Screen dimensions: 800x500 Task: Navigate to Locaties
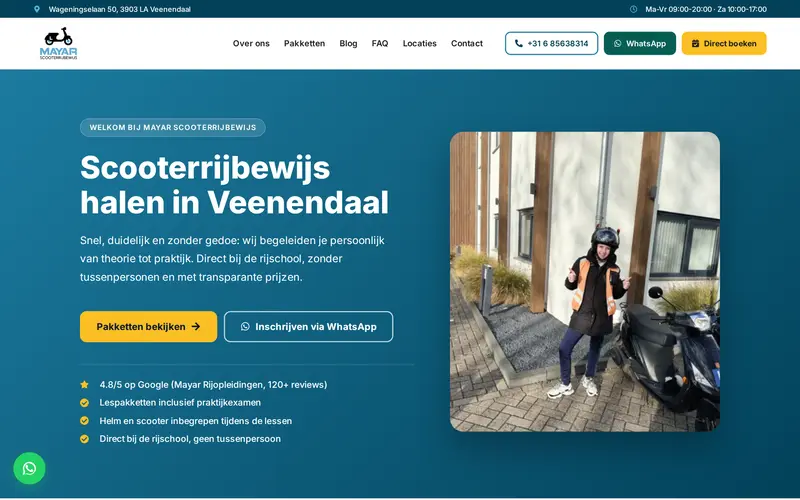pos(419,43)
